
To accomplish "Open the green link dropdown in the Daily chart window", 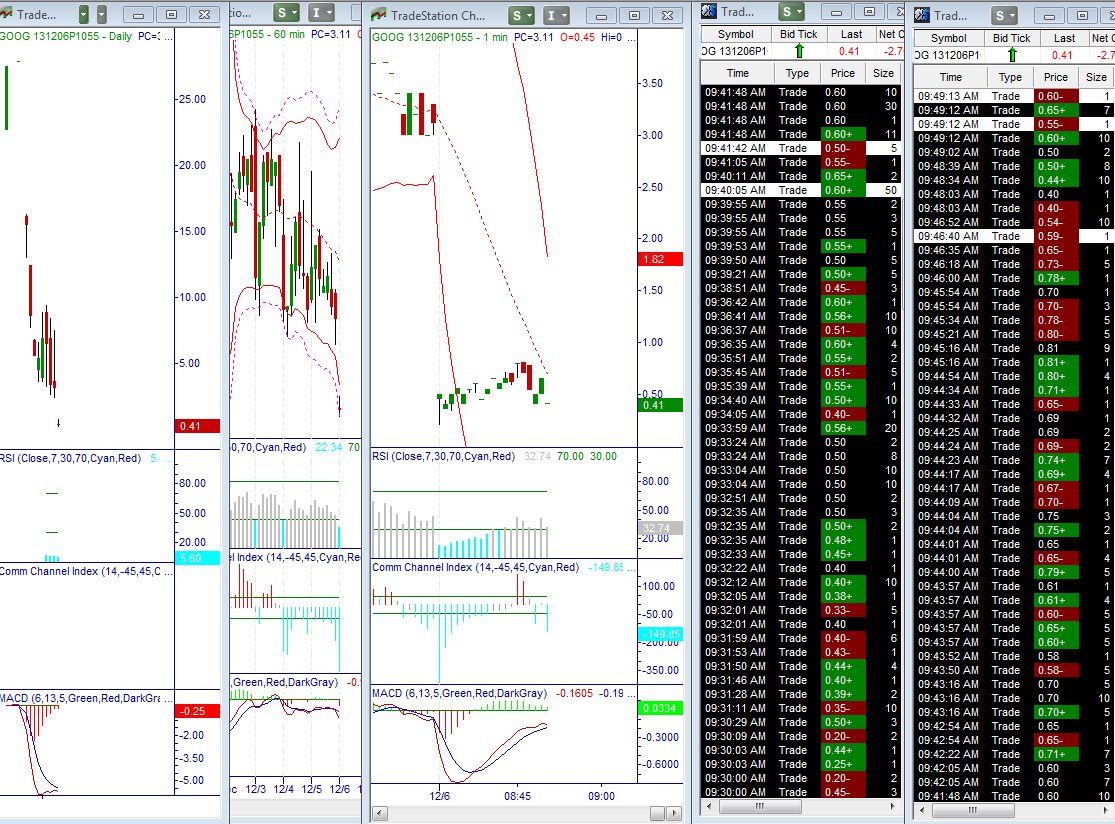I will click(84, 14).
